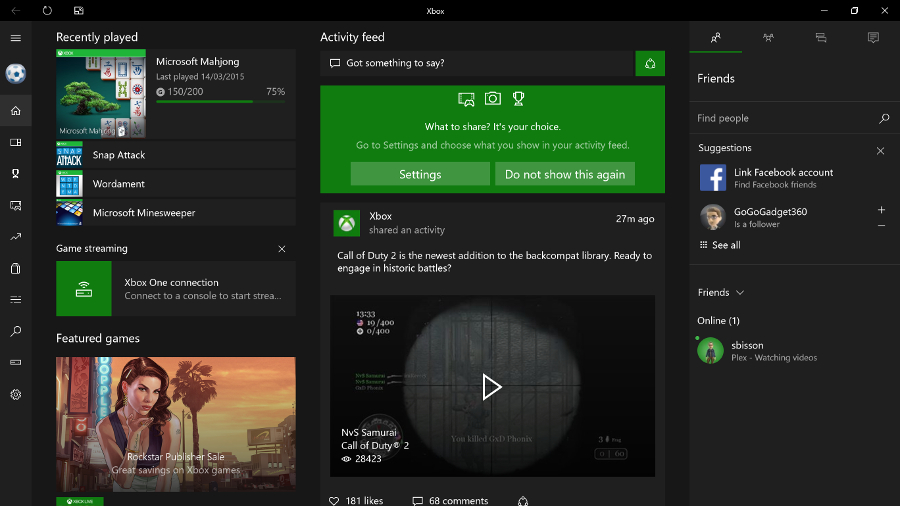Share the Xbox activity post
The image size is (900, 506).
[523, 501]
